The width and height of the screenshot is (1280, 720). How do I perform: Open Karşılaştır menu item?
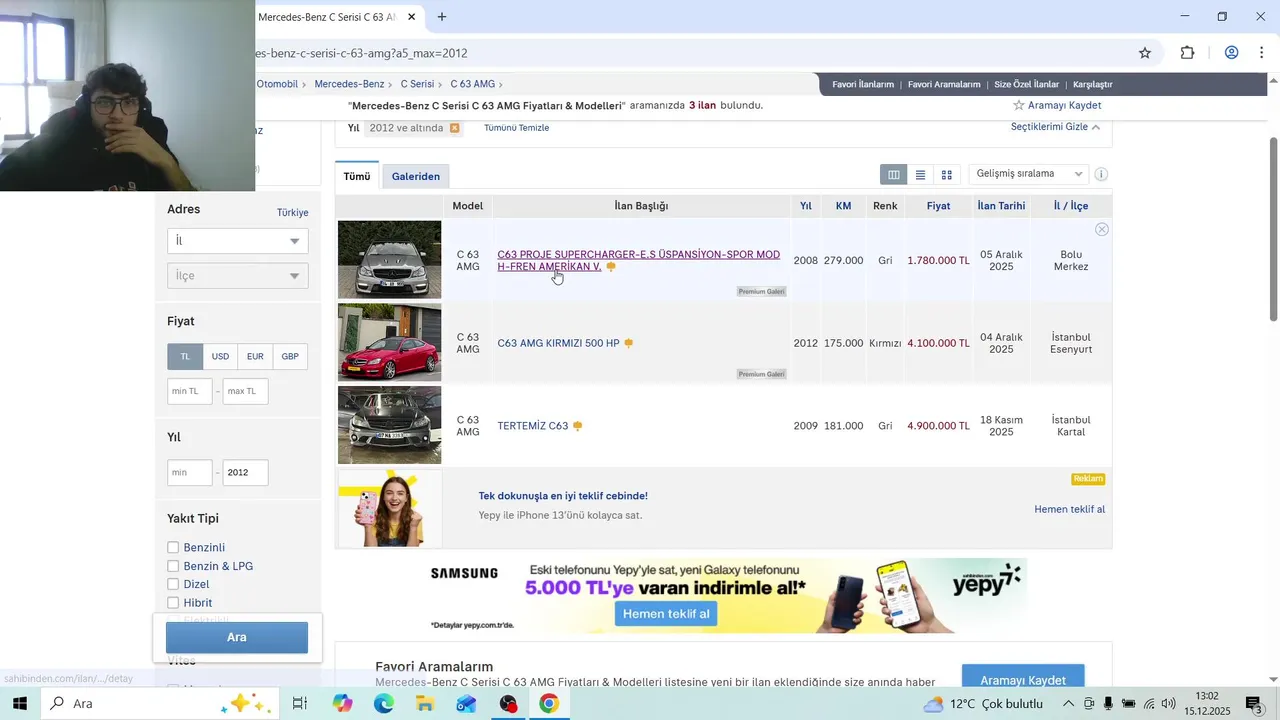tap(1093, 85)
